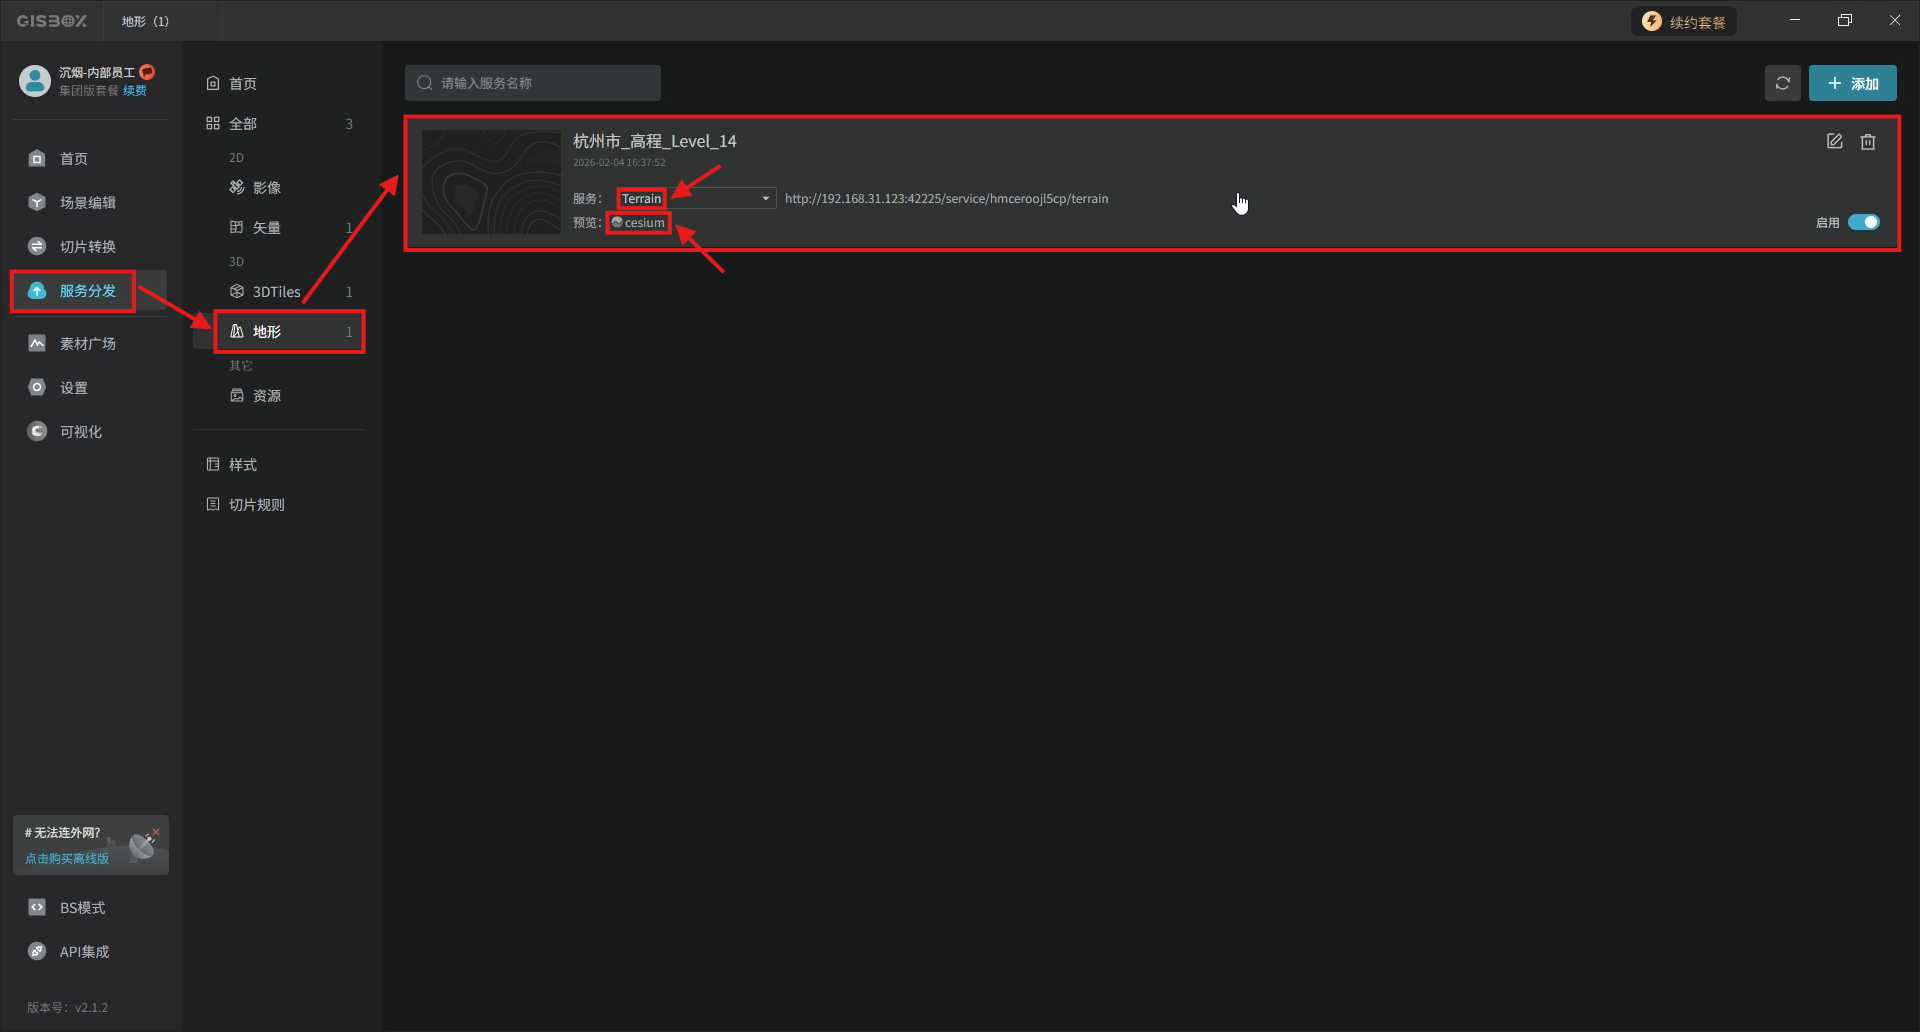Switch to the 地形 (1) tab
Viewport: 1920px width, 1032px height.
pyautogui.click(x=145, y=21)
